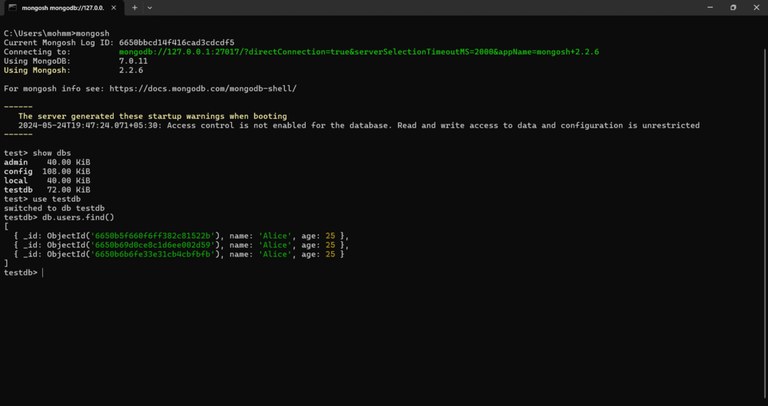Open a new terminal tab

pos(135,7)
